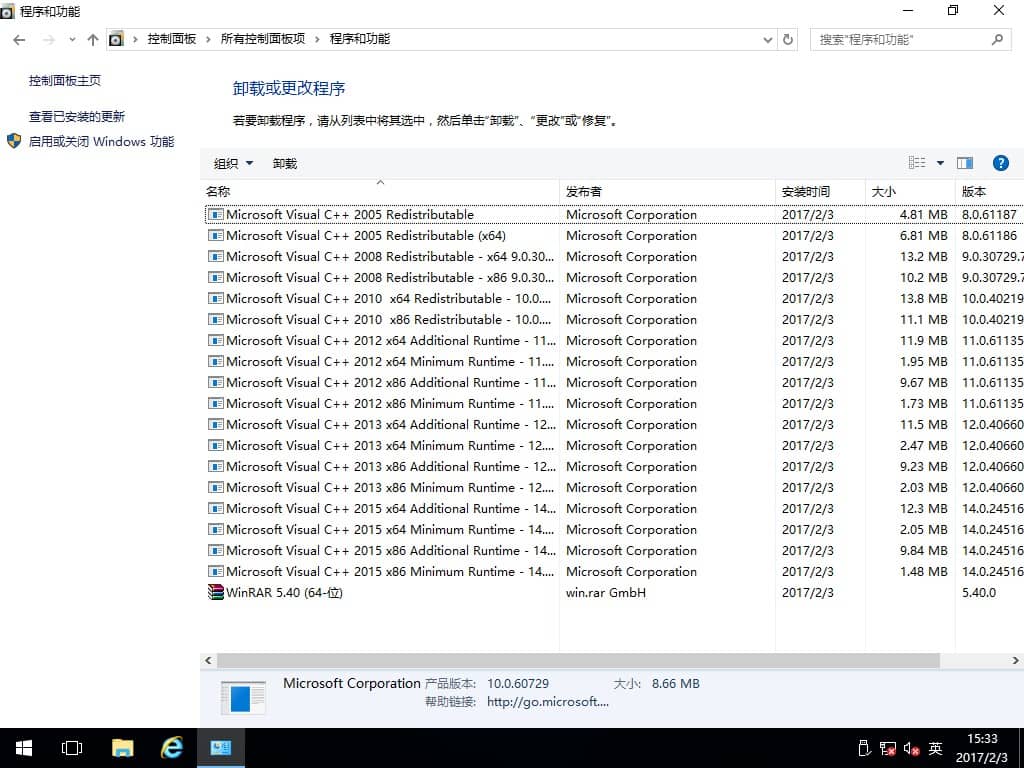Select Visual C++ 2015 x86 Additional Runtime
The image size is (1024, 768).
point(614,551)
